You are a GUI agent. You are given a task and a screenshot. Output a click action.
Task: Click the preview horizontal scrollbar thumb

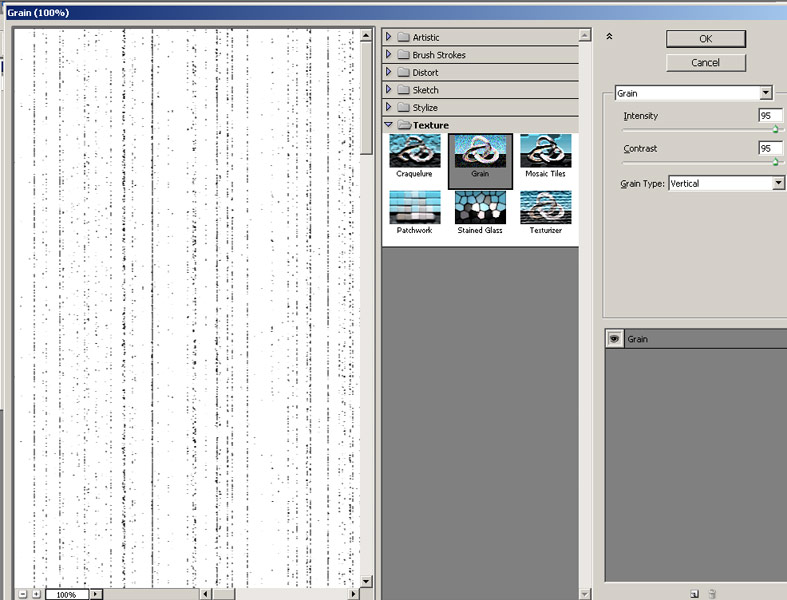point(223,594)
